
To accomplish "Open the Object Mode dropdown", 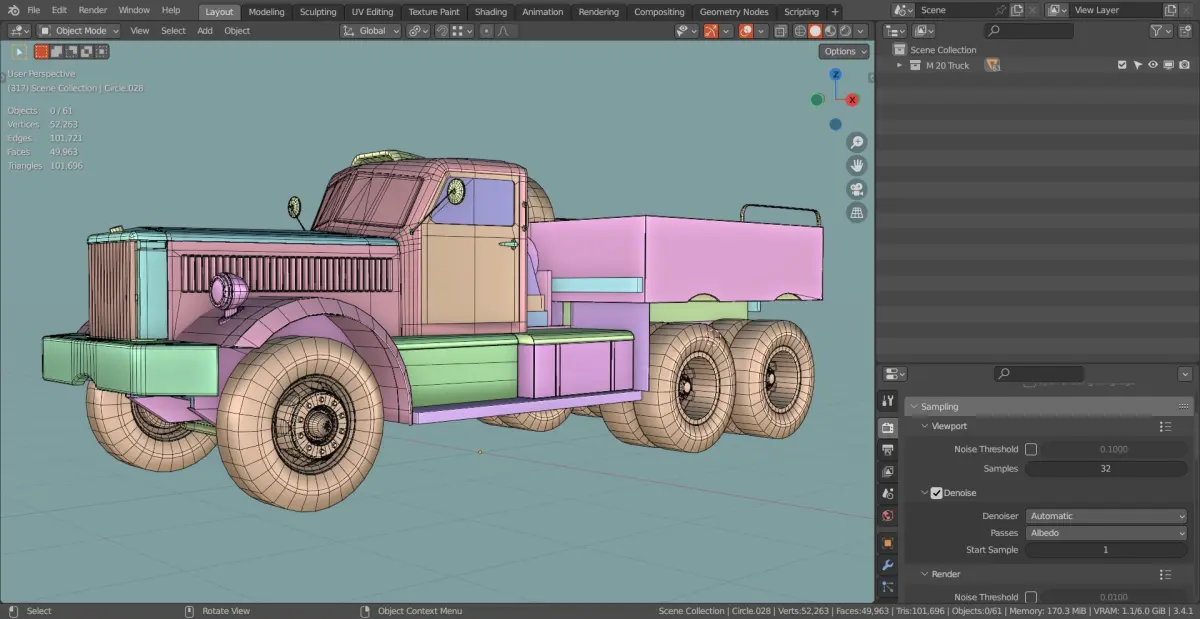I will [x=80, y=31].
